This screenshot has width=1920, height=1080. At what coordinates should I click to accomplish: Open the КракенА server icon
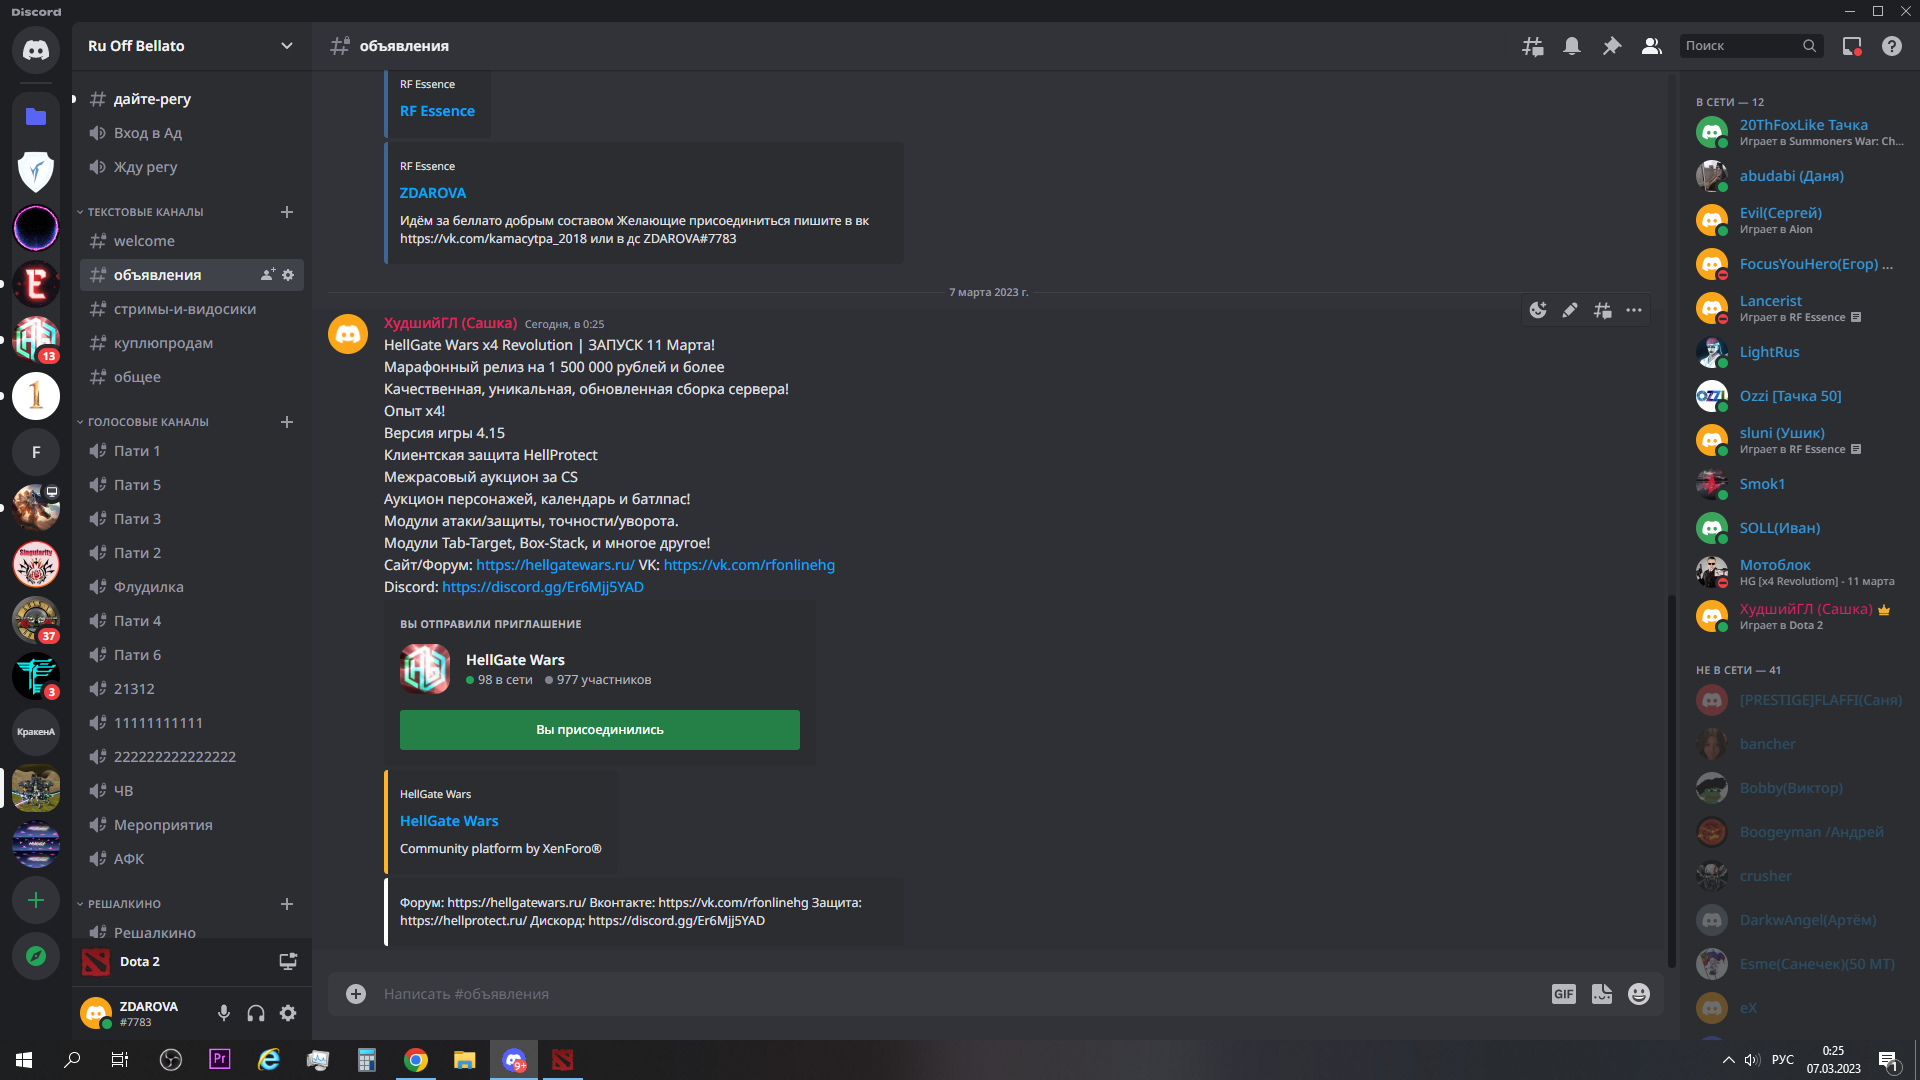click(x=36, y=732)
